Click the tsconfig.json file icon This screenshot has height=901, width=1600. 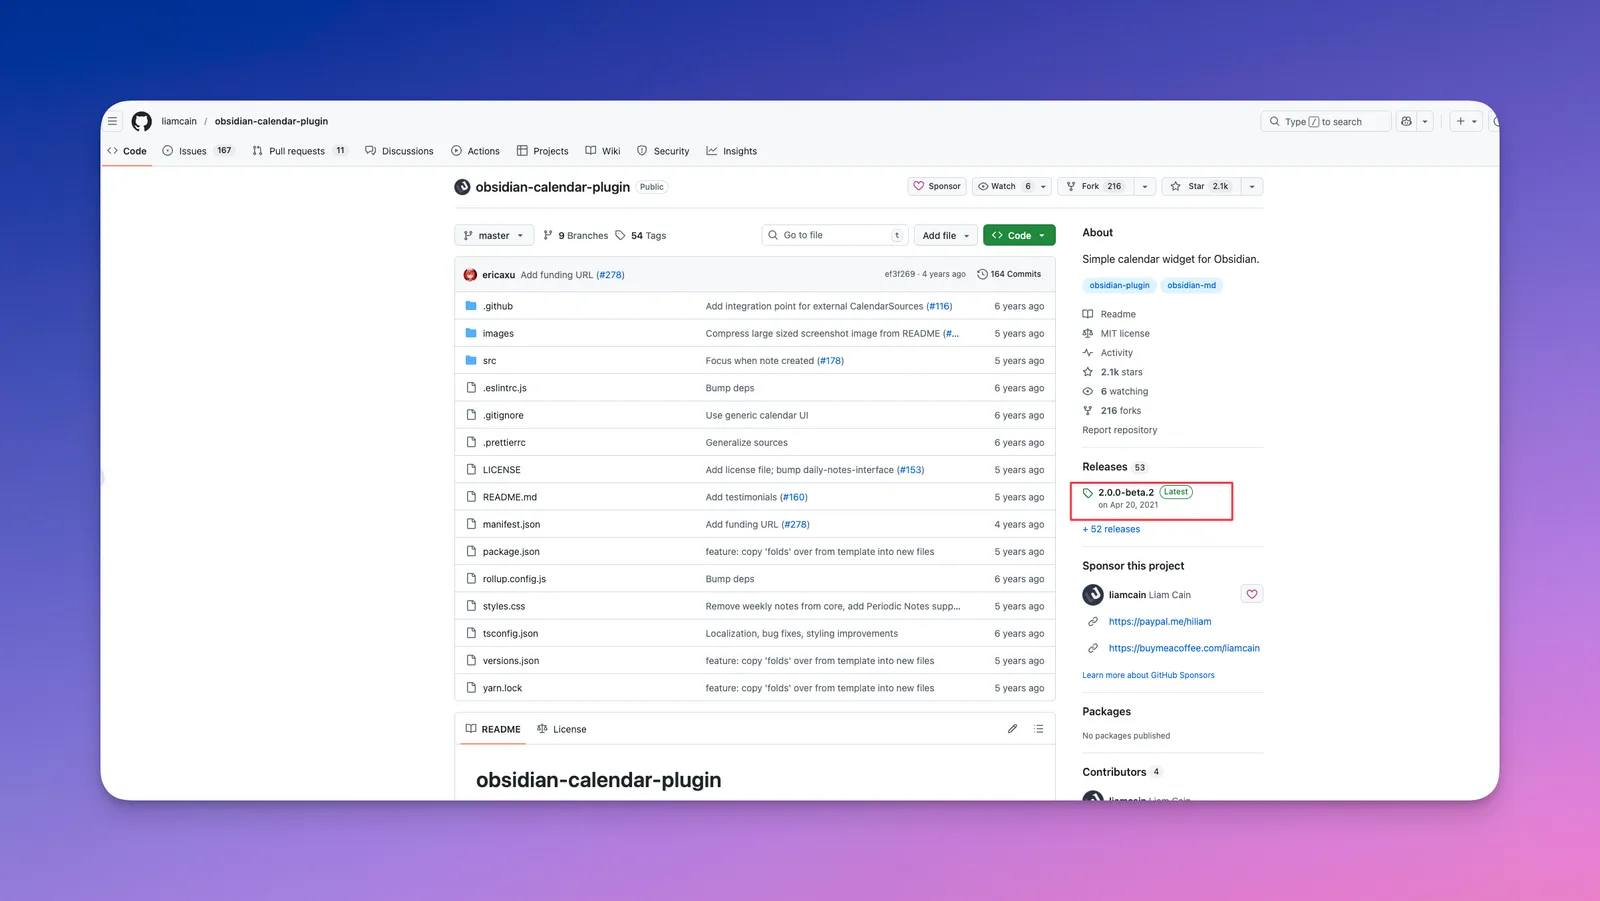click(471, 633)
